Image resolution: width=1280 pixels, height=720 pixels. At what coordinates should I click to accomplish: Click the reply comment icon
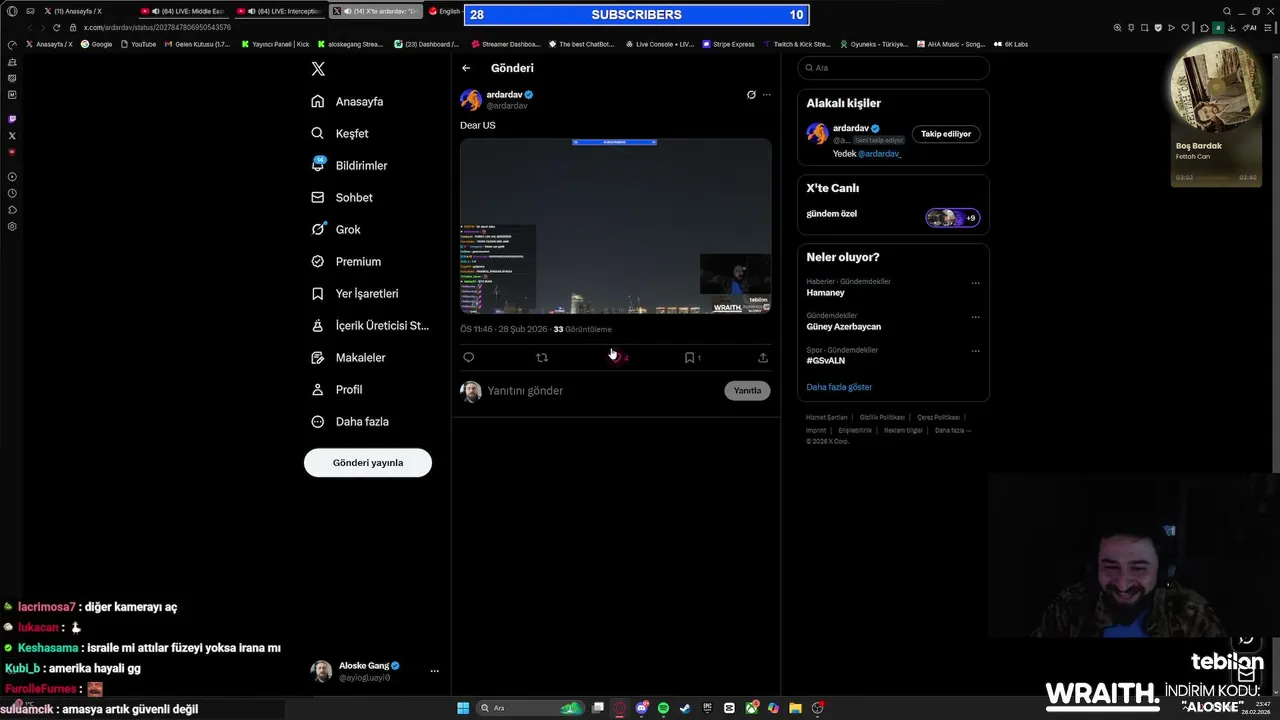point(469,357)
